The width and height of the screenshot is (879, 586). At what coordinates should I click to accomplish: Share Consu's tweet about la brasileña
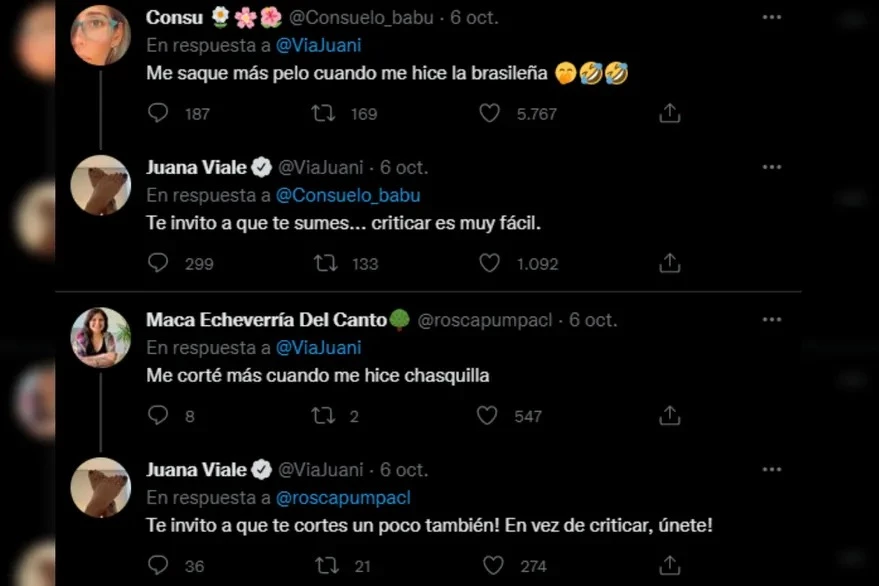point(670,113)
